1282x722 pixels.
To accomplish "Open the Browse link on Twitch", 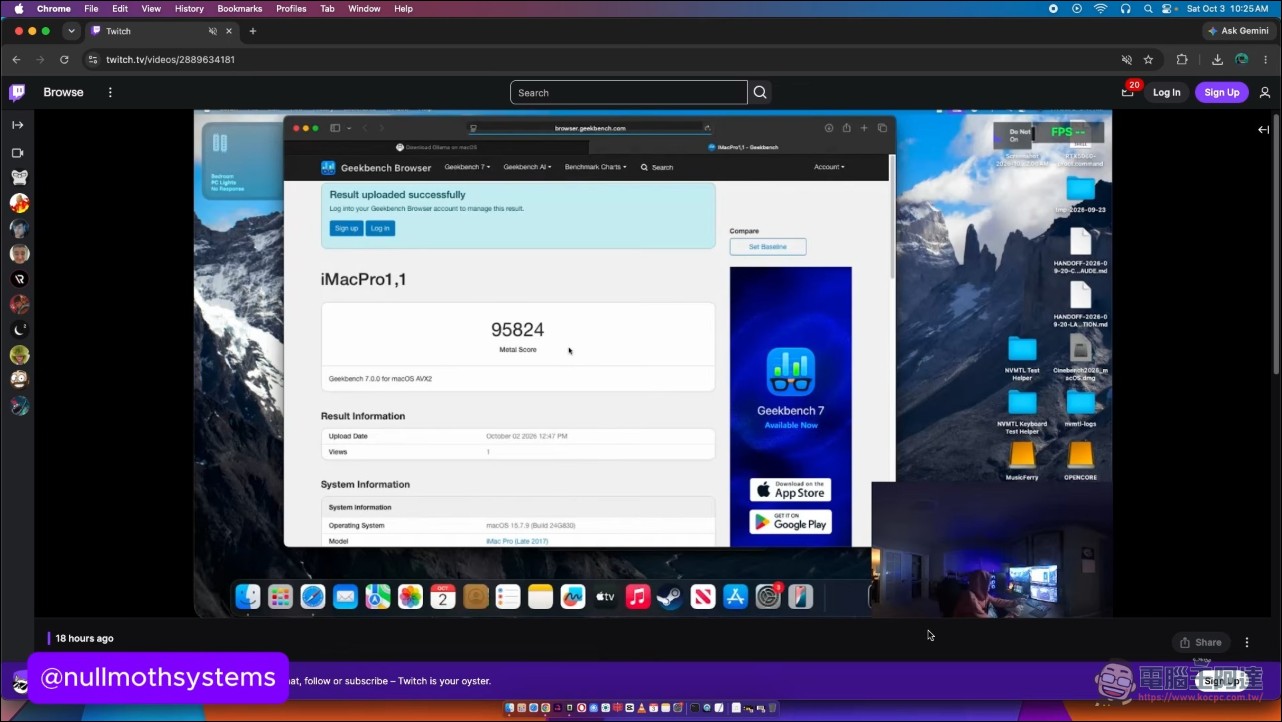I will 63,92.
